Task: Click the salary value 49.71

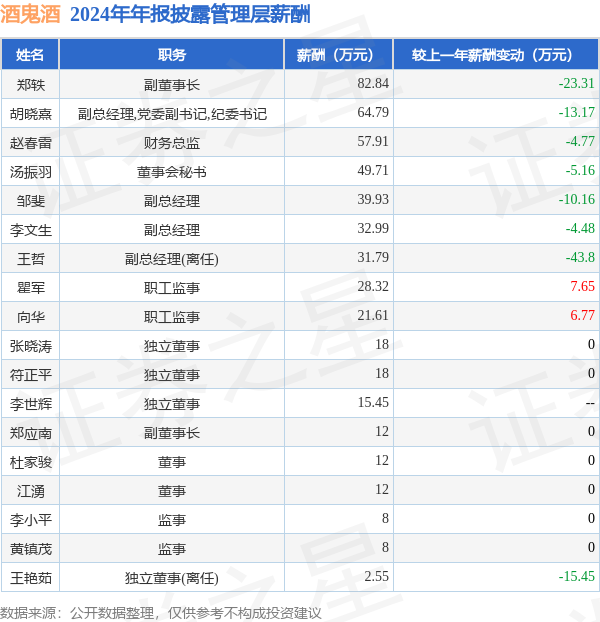Action: [373, 170]
